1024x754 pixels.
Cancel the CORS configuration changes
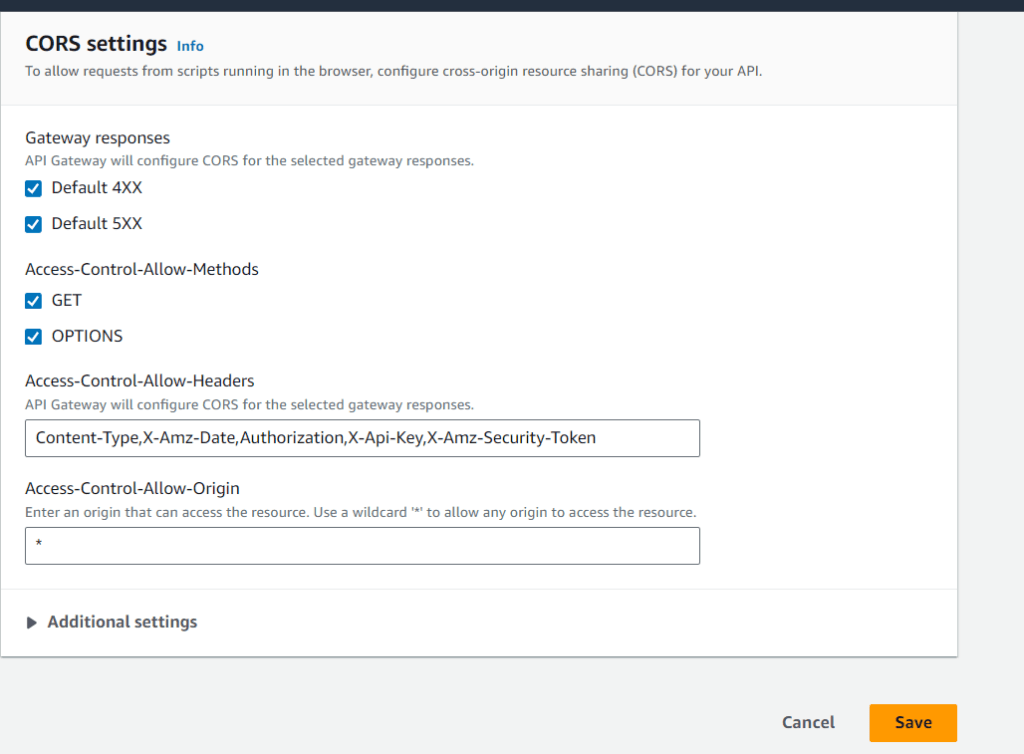pos(808,722)
